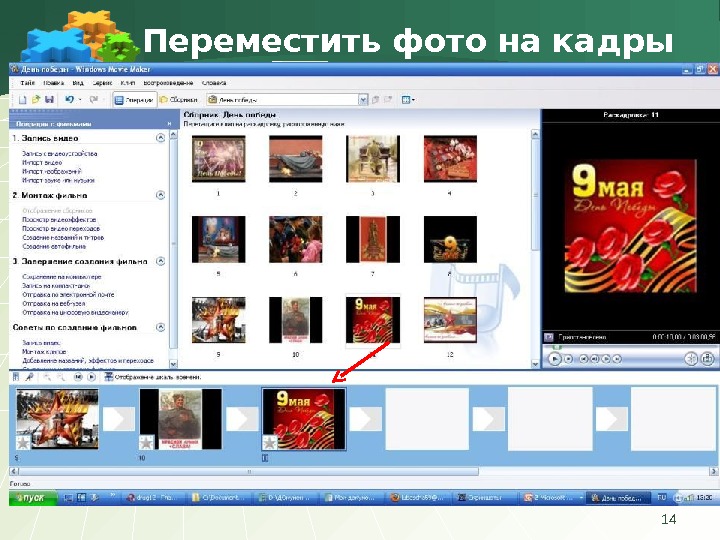The image size is (720, 540).
Task: Toggle the Сборники collections pane button
Action: 179,100
